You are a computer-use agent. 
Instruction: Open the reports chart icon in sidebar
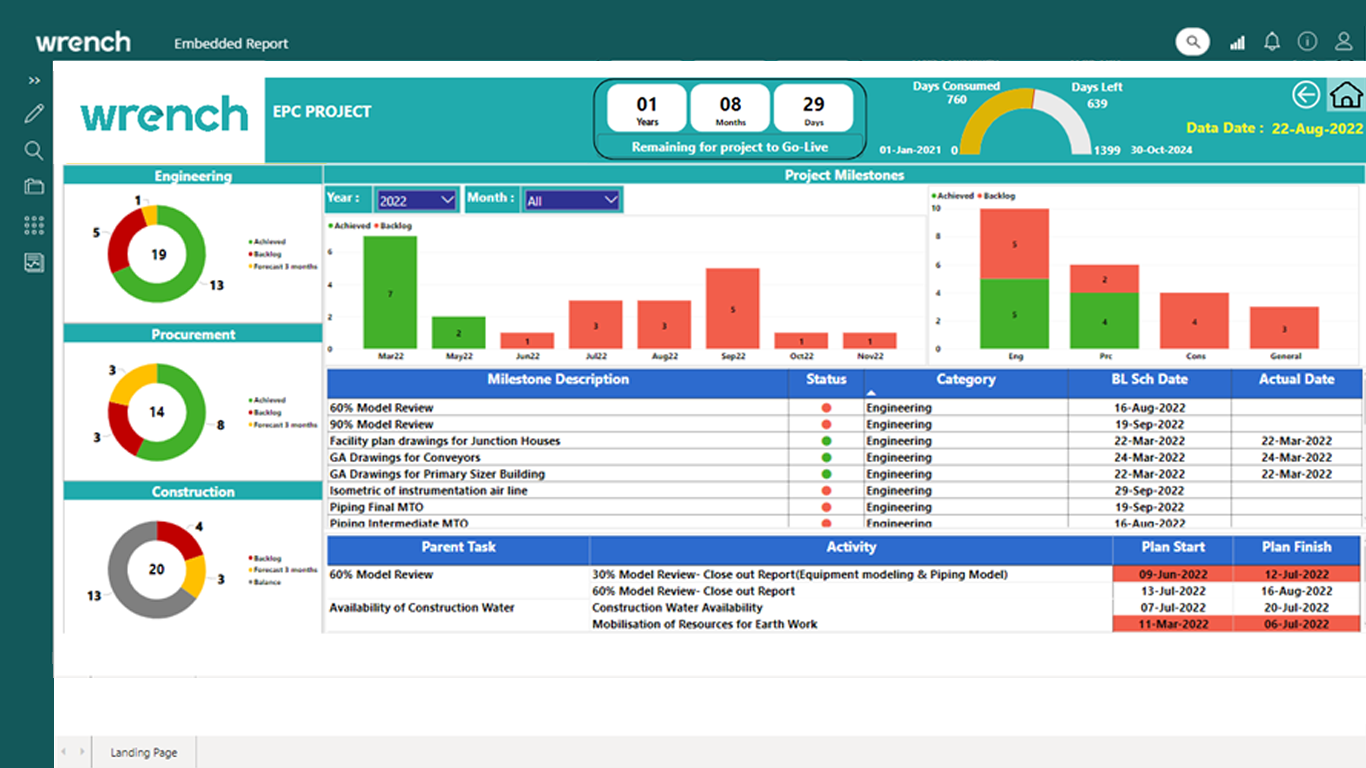(x=34, y=263)
